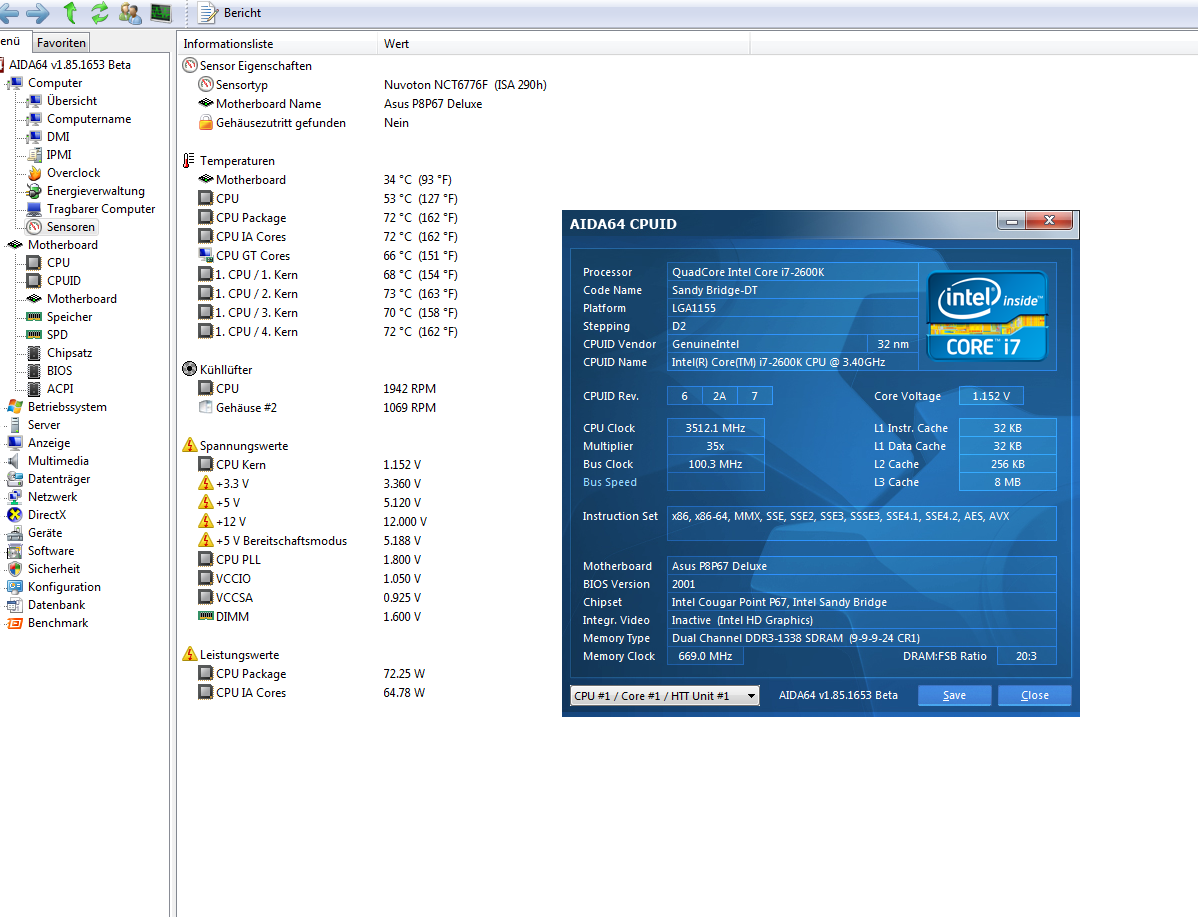This screenshot has width=1198, height=917.
Task: Click the Bus Speed label
Action: click(610, 482)
